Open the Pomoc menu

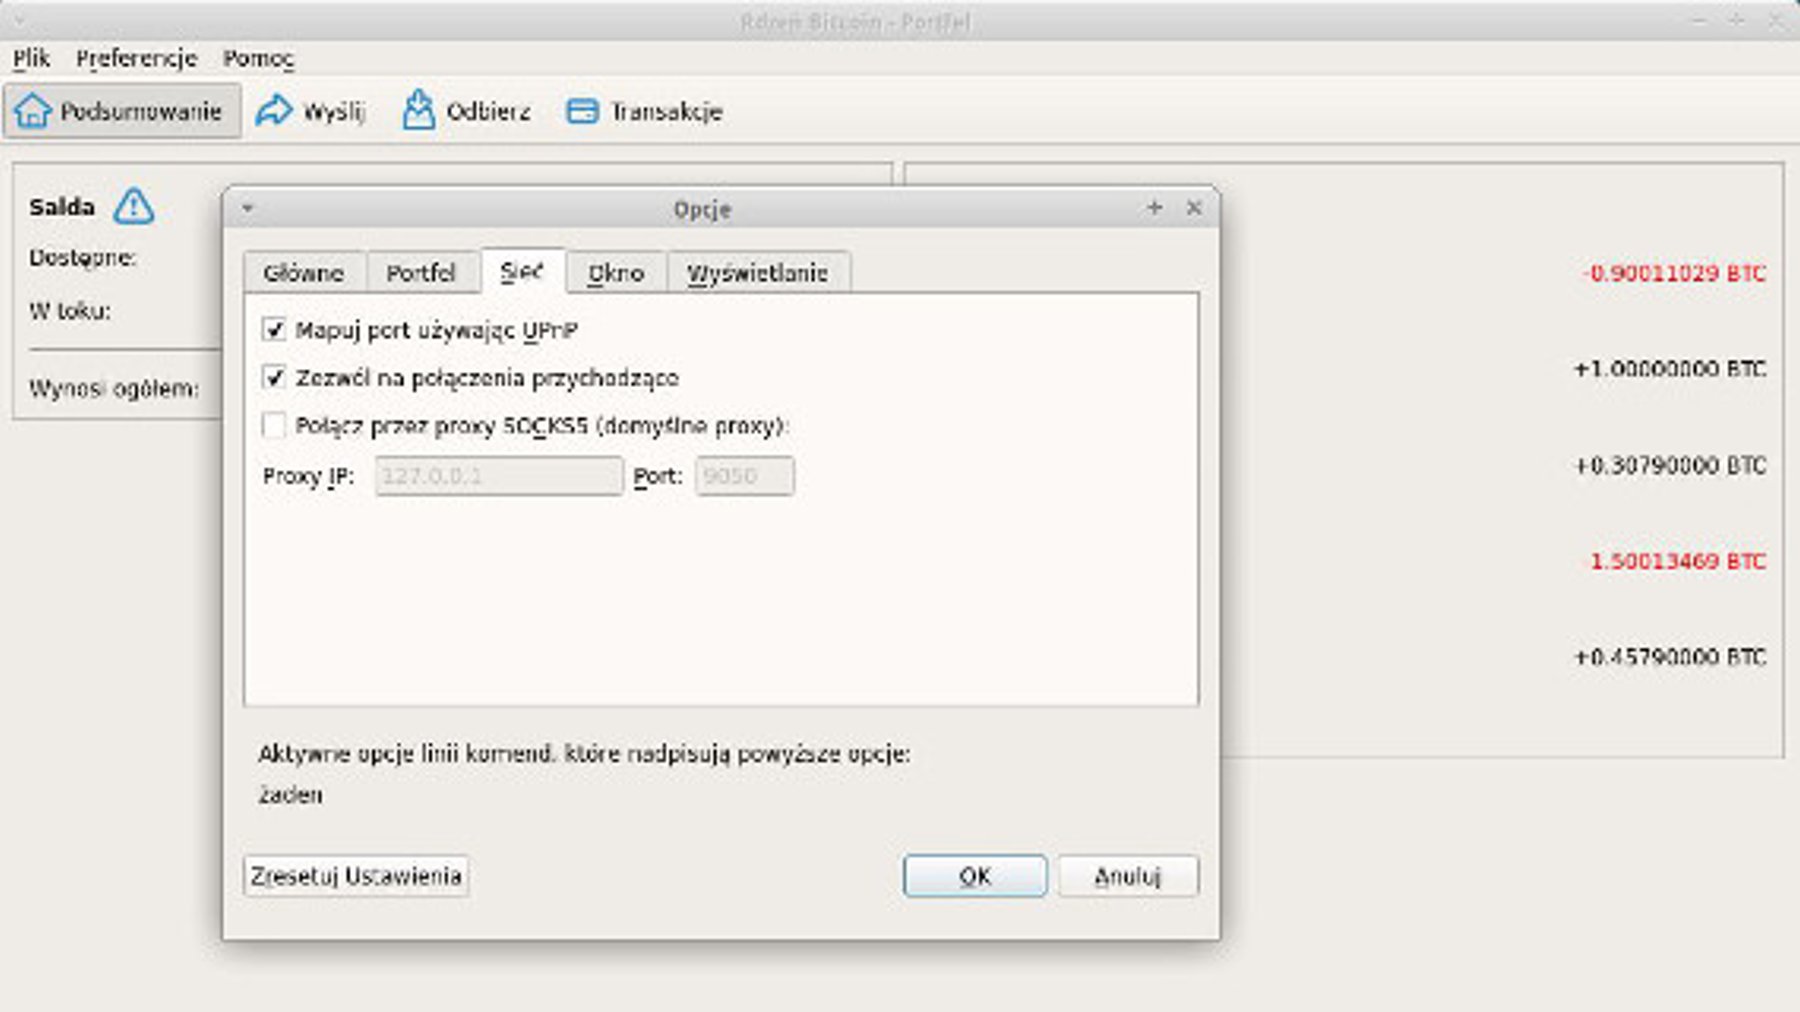click(x=259, y=58)
